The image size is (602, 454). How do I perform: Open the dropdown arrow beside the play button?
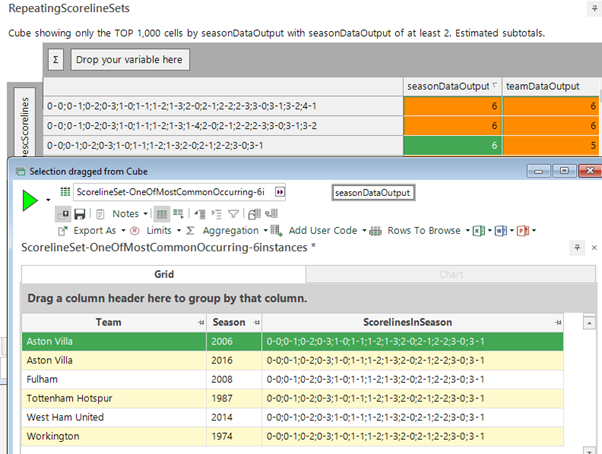tap(48, 200)
